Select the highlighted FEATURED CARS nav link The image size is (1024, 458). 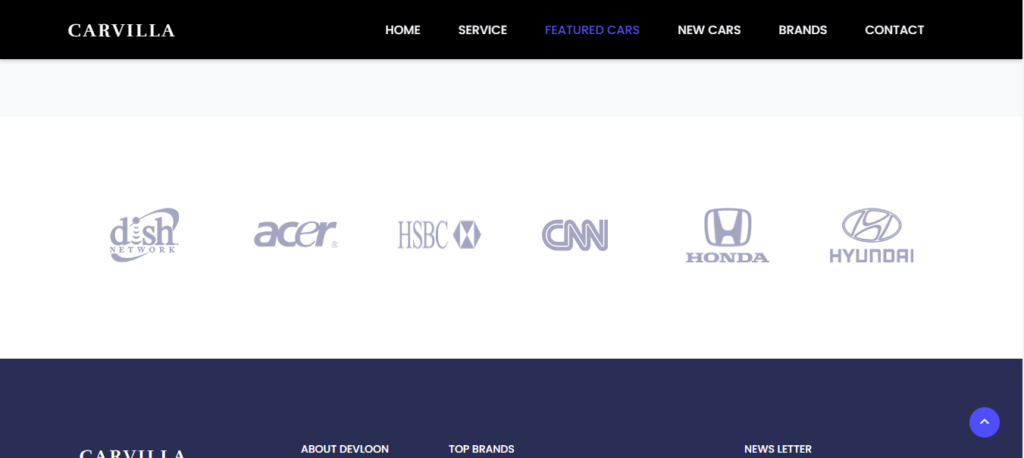click(592, 30)
